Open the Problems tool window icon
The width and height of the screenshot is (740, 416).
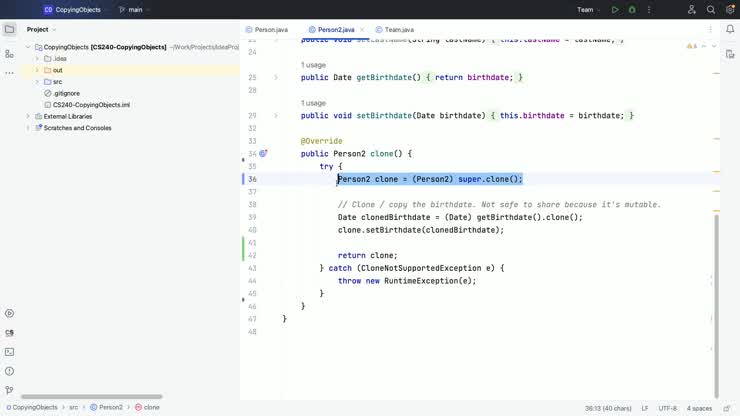coord(9,371)
